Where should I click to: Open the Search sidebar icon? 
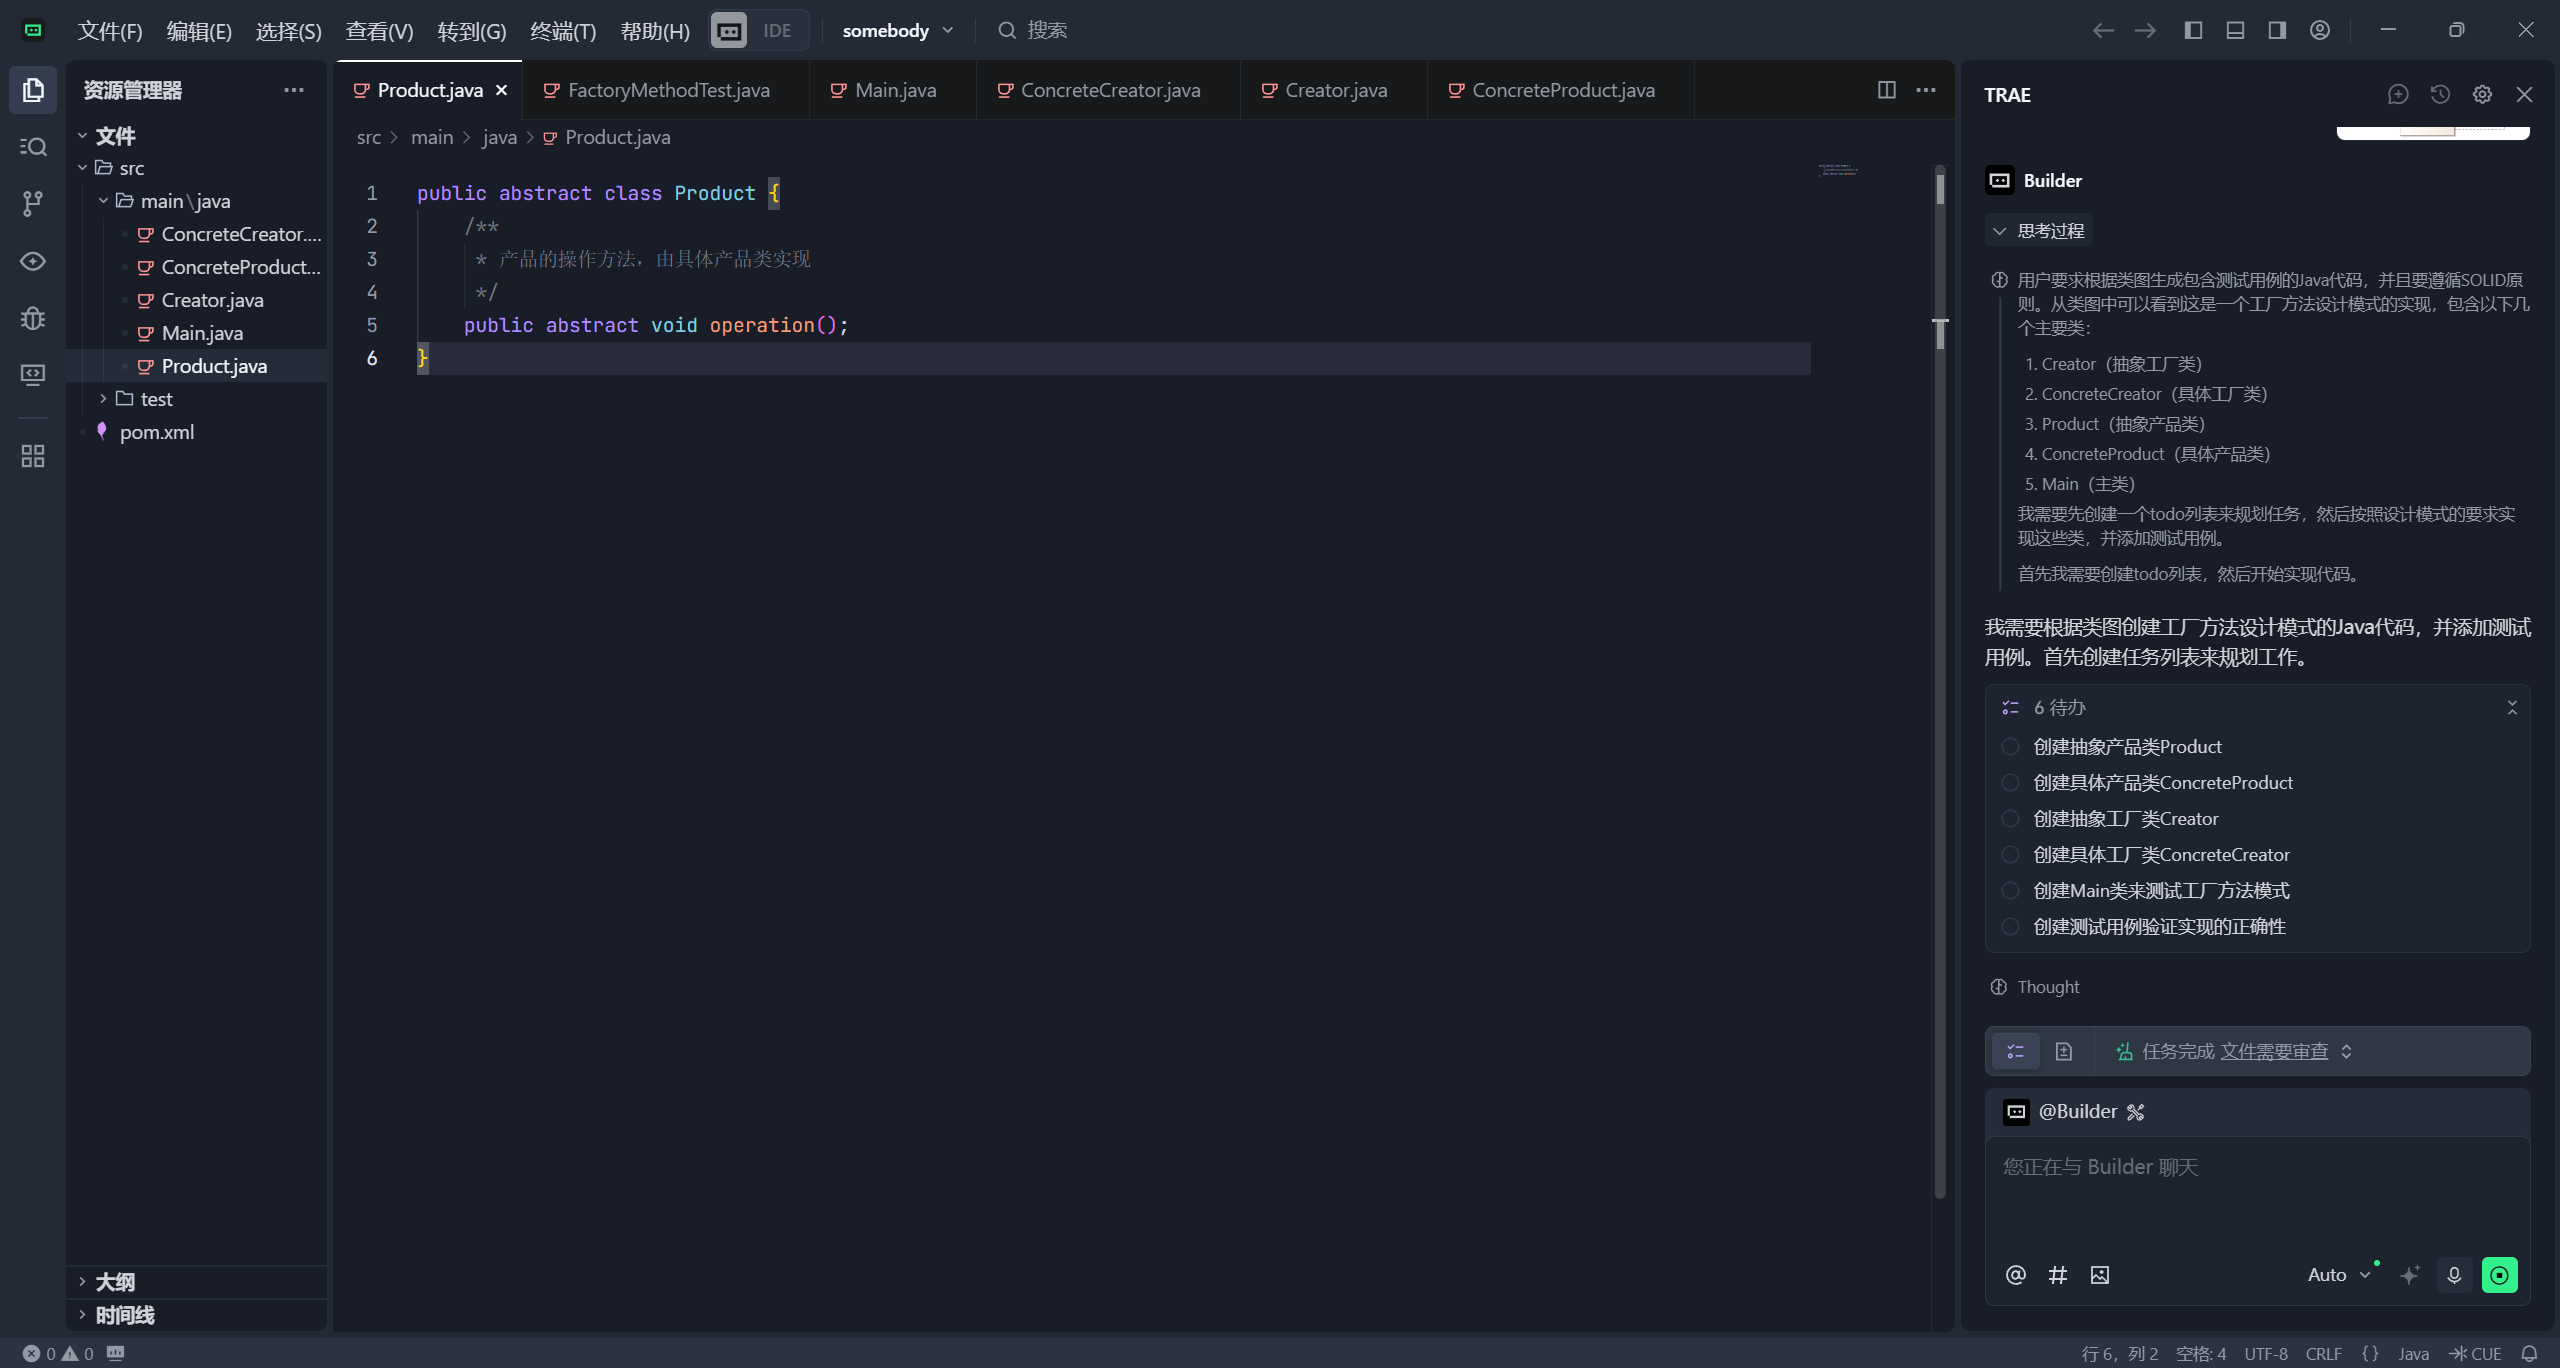pos(32,147)
